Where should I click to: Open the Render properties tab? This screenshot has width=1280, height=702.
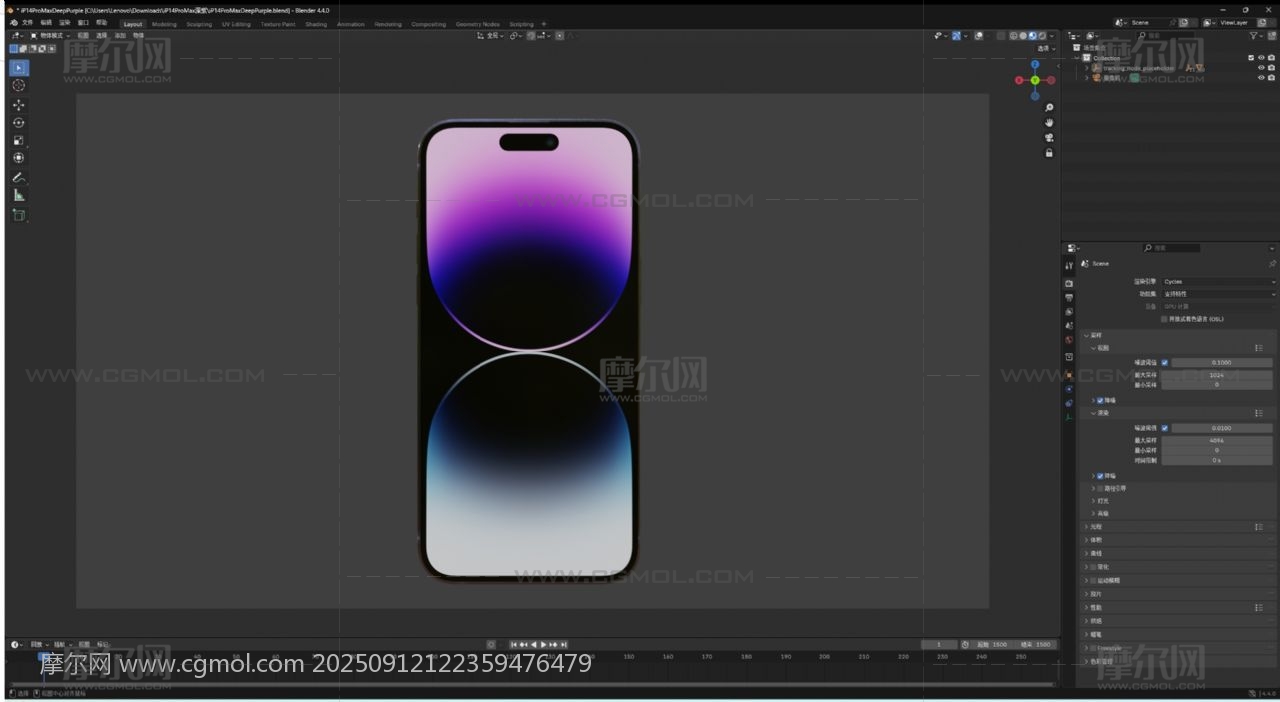click(x=1069, y=284)
